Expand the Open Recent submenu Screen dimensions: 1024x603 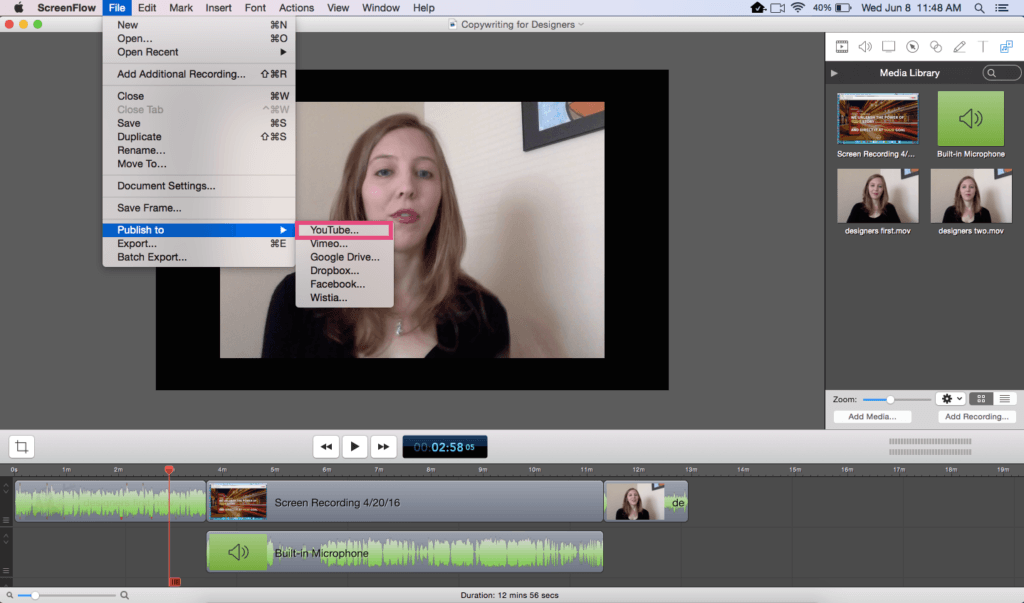[199, 52]
